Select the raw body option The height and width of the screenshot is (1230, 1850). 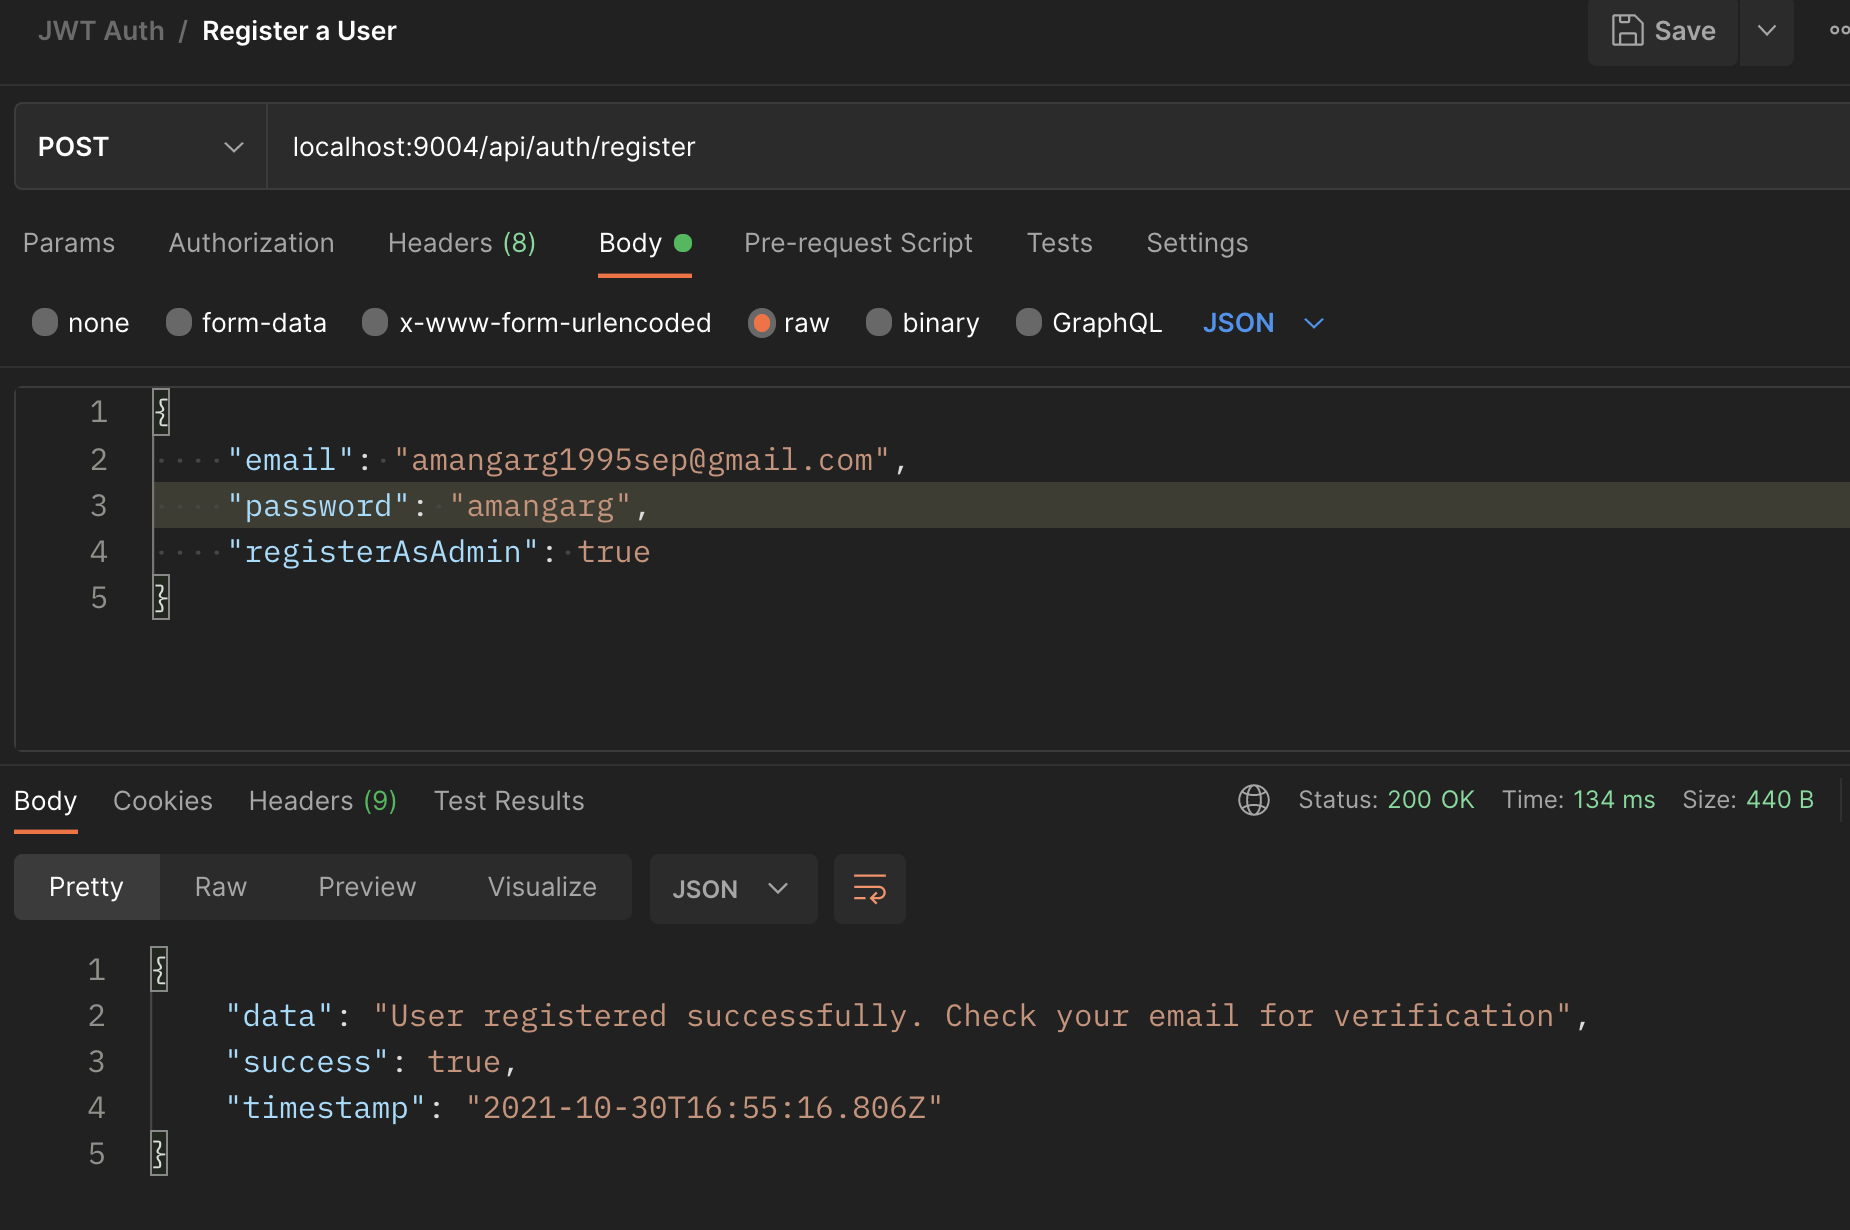pos(789,323)
